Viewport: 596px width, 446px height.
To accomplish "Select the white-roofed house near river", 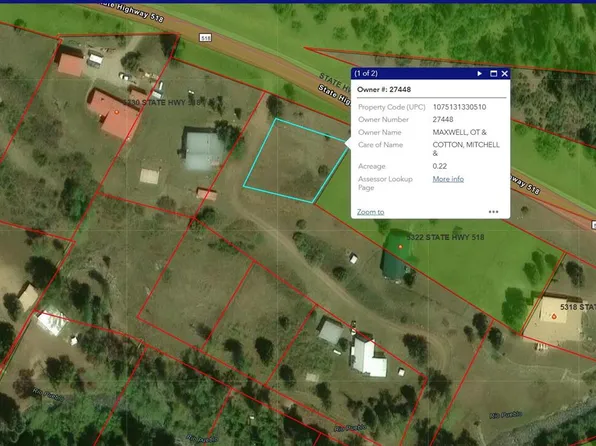I will tap(368, 357).
